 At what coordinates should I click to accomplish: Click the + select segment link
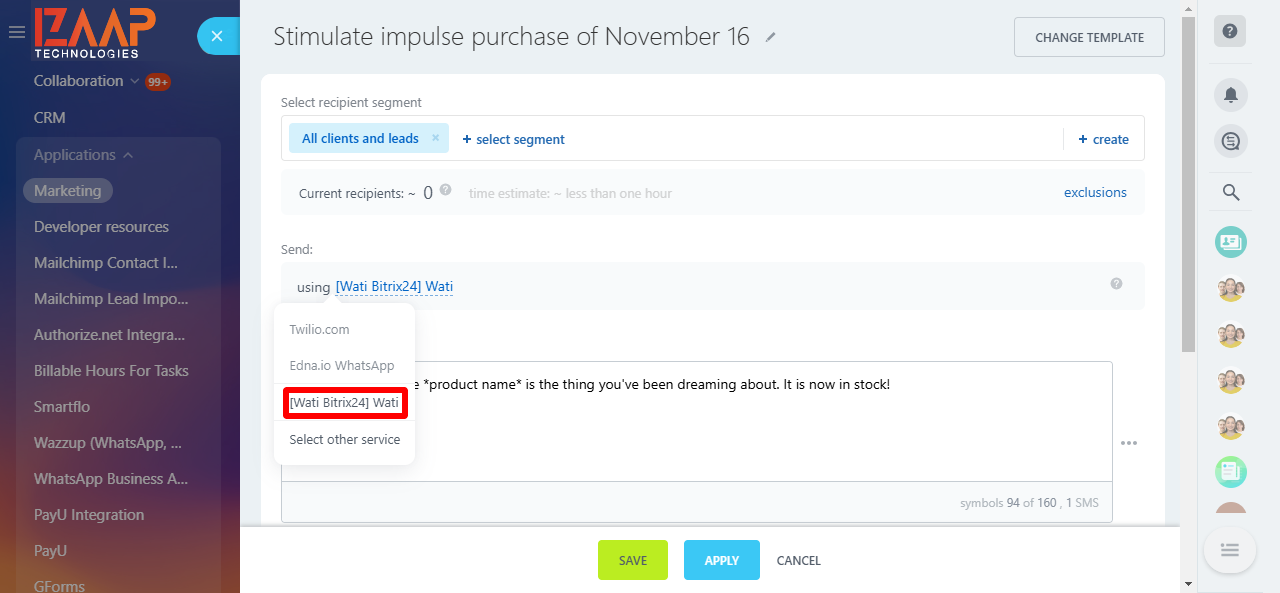point(513,139)
